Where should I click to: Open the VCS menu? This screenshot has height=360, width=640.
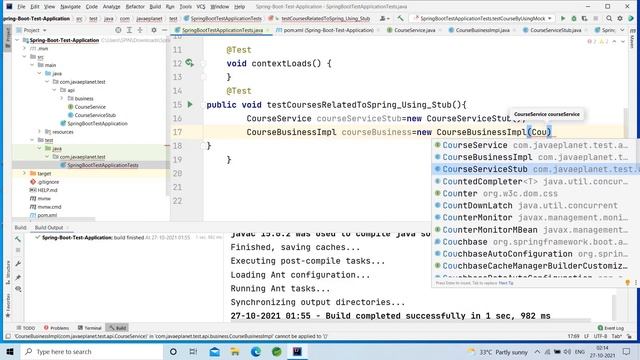click(201, 7)
